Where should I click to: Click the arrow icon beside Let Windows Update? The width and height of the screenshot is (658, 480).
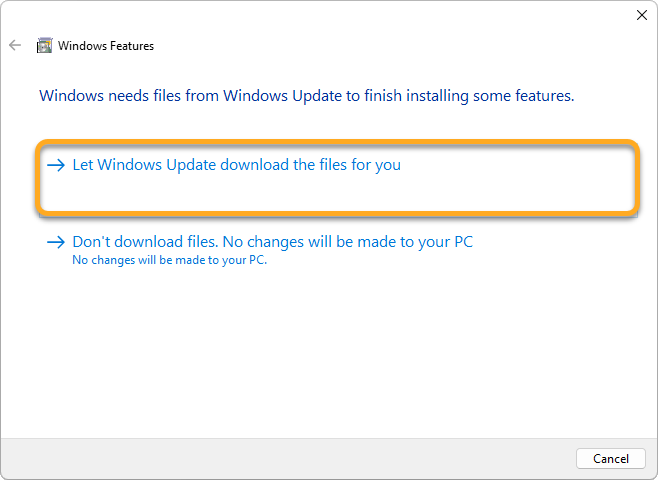click(x=57, y=165)
